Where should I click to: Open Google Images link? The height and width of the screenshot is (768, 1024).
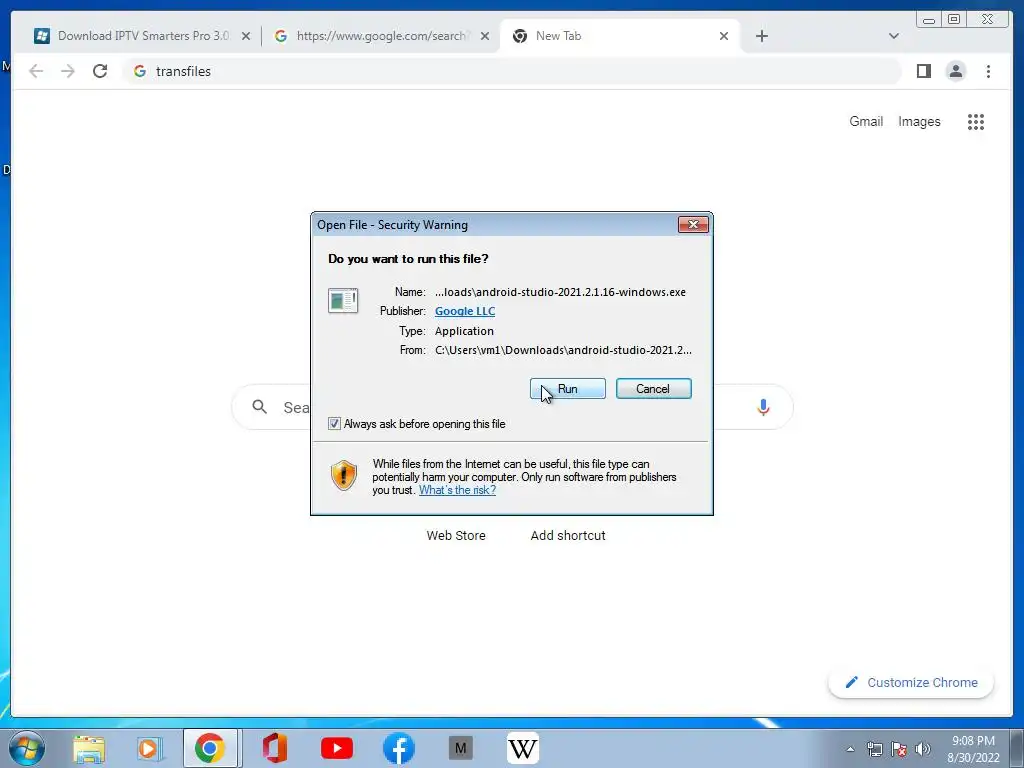point(919,121)
